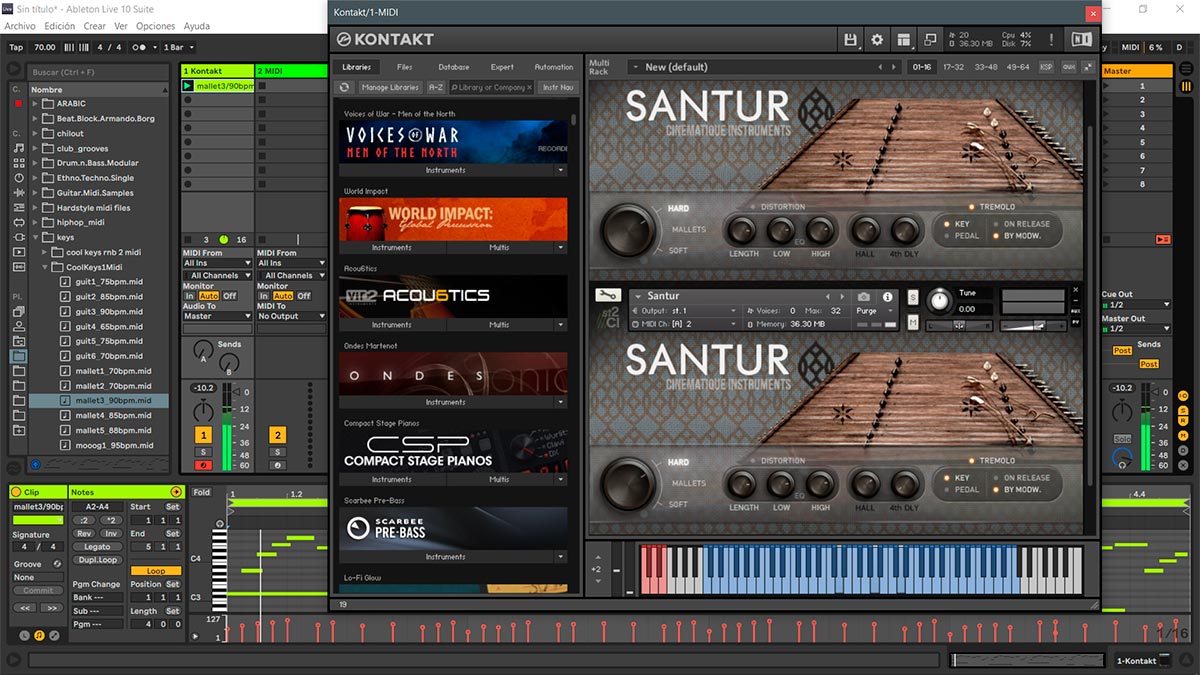Open the Drums category in Live browser

coord(19,163)
